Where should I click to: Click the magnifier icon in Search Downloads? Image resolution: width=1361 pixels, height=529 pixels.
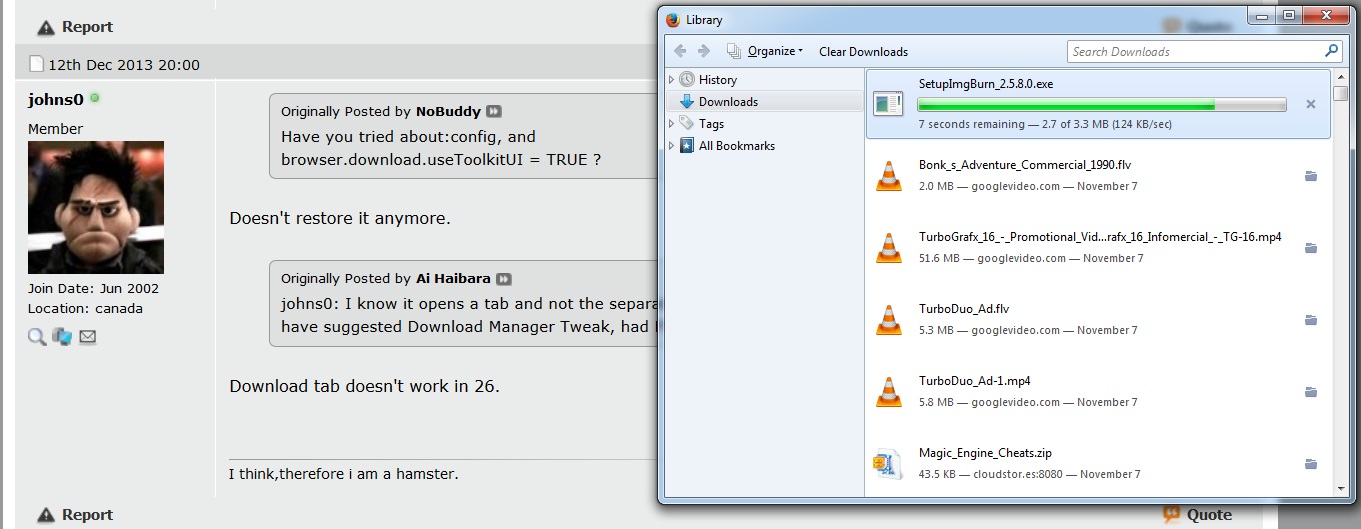pyautogui.click(x=1331, y=51)
